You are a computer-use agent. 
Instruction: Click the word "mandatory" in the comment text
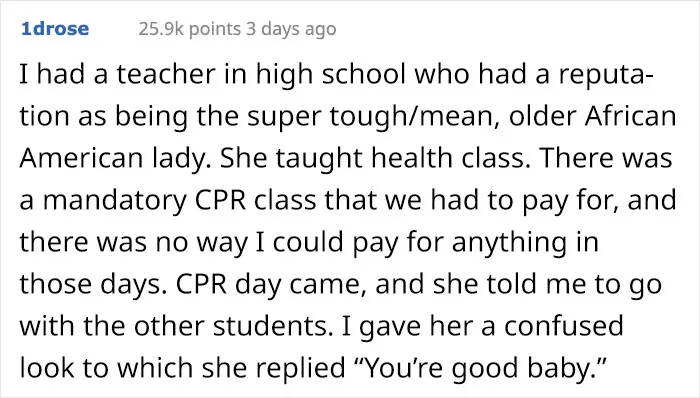point(115,201)
